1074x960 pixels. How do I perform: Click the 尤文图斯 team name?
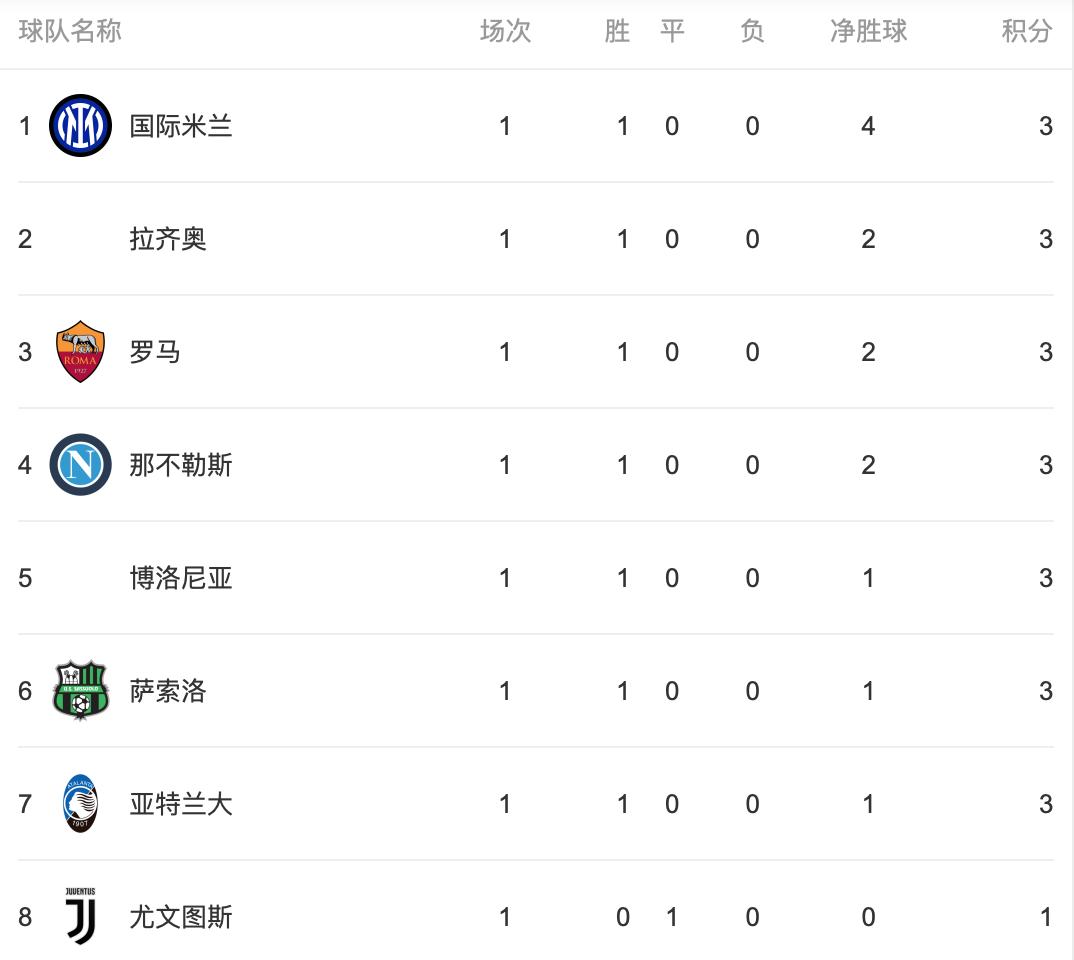[x=181, y=917]
